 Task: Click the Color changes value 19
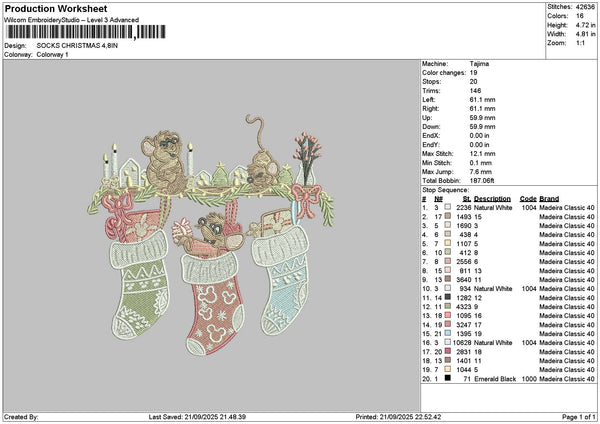(473, 73)
